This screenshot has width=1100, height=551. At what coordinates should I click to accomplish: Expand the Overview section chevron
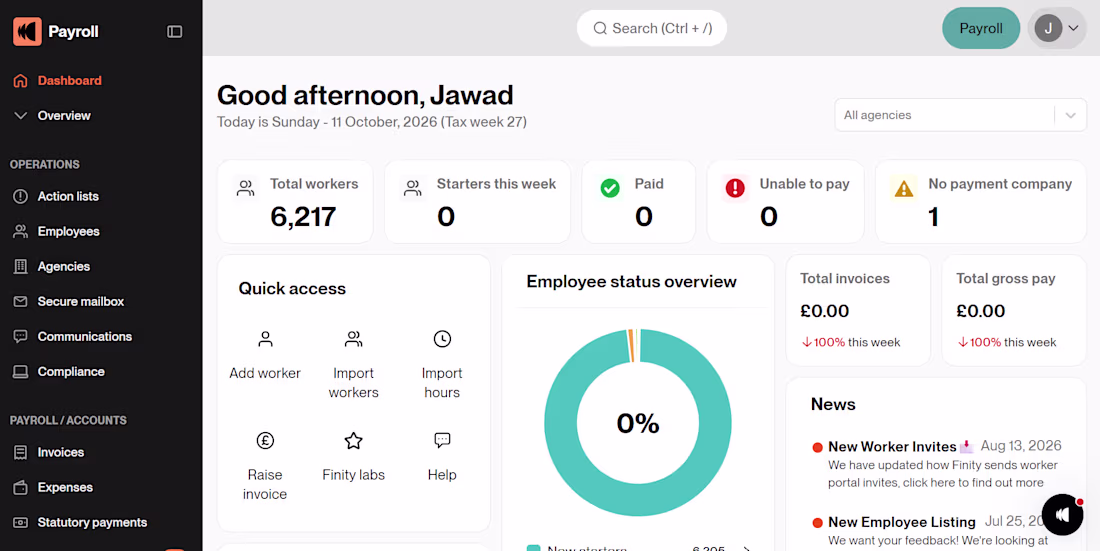click(x=21, y=116)
